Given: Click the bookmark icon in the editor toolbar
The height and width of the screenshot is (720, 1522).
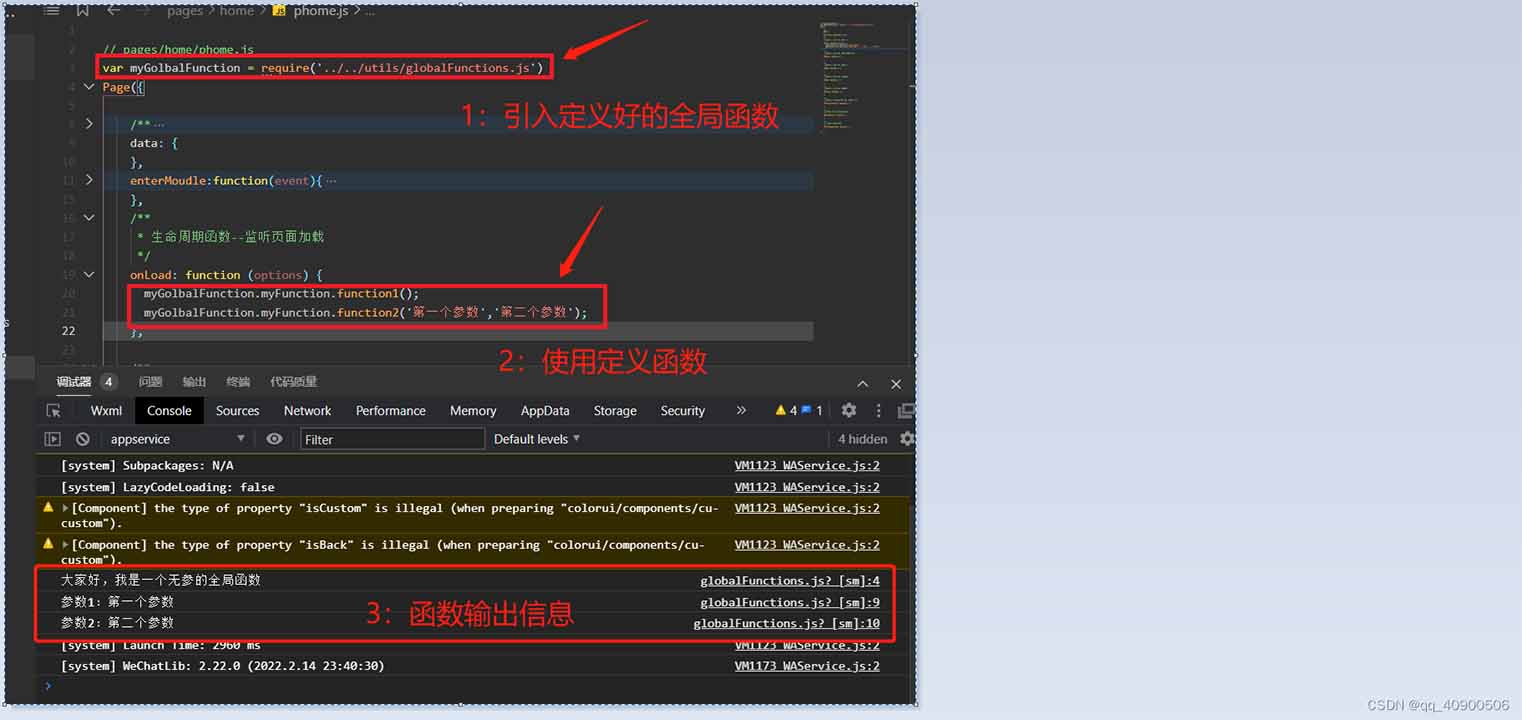Looking at the screenshot, I should (x=82, y=11).
